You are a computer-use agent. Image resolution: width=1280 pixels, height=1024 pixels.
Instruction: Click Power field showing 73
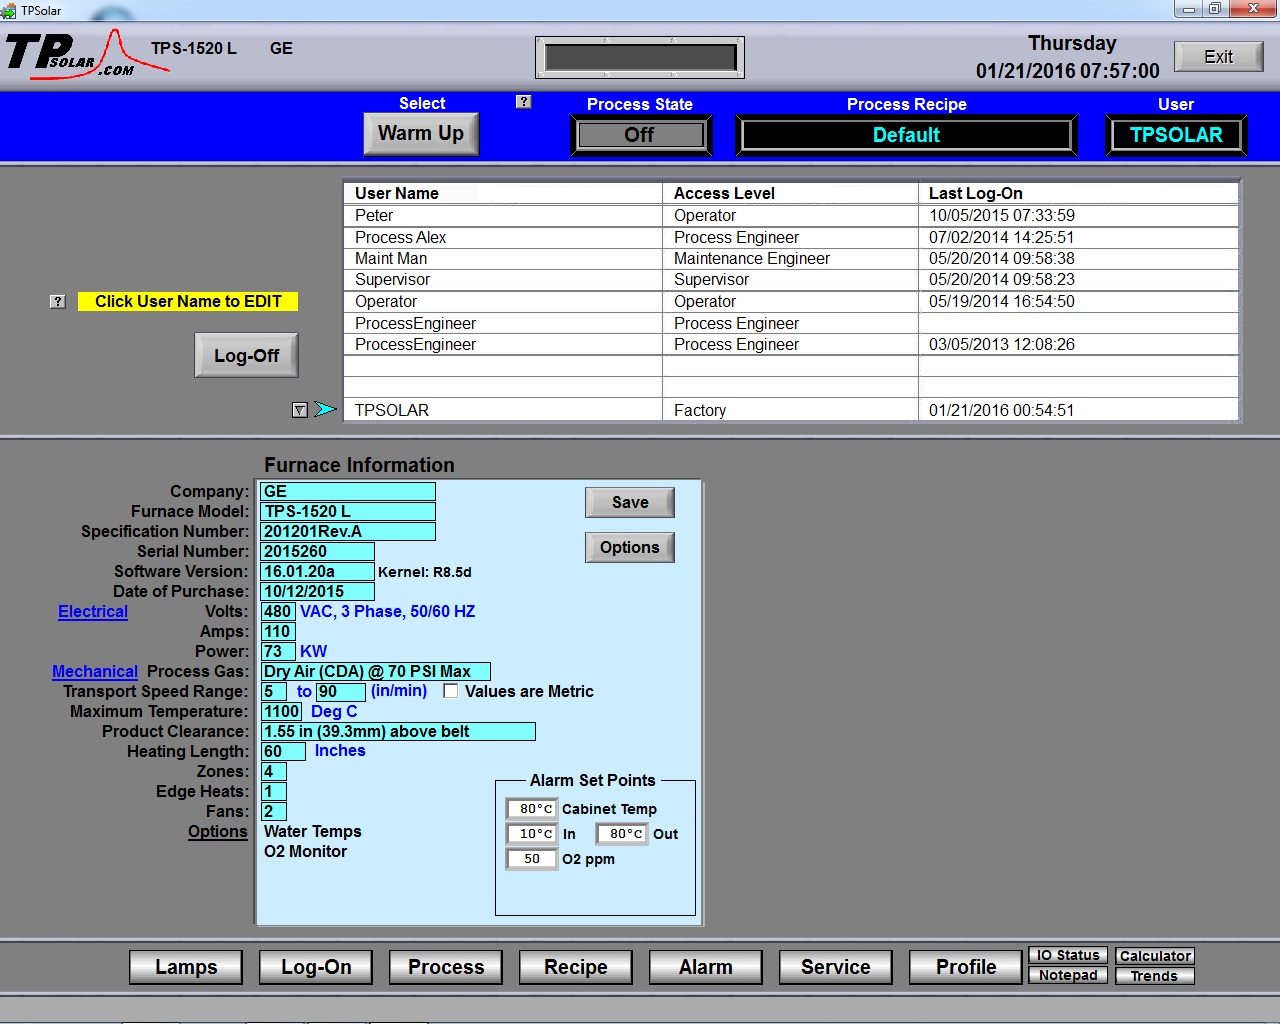coord(278,651)
